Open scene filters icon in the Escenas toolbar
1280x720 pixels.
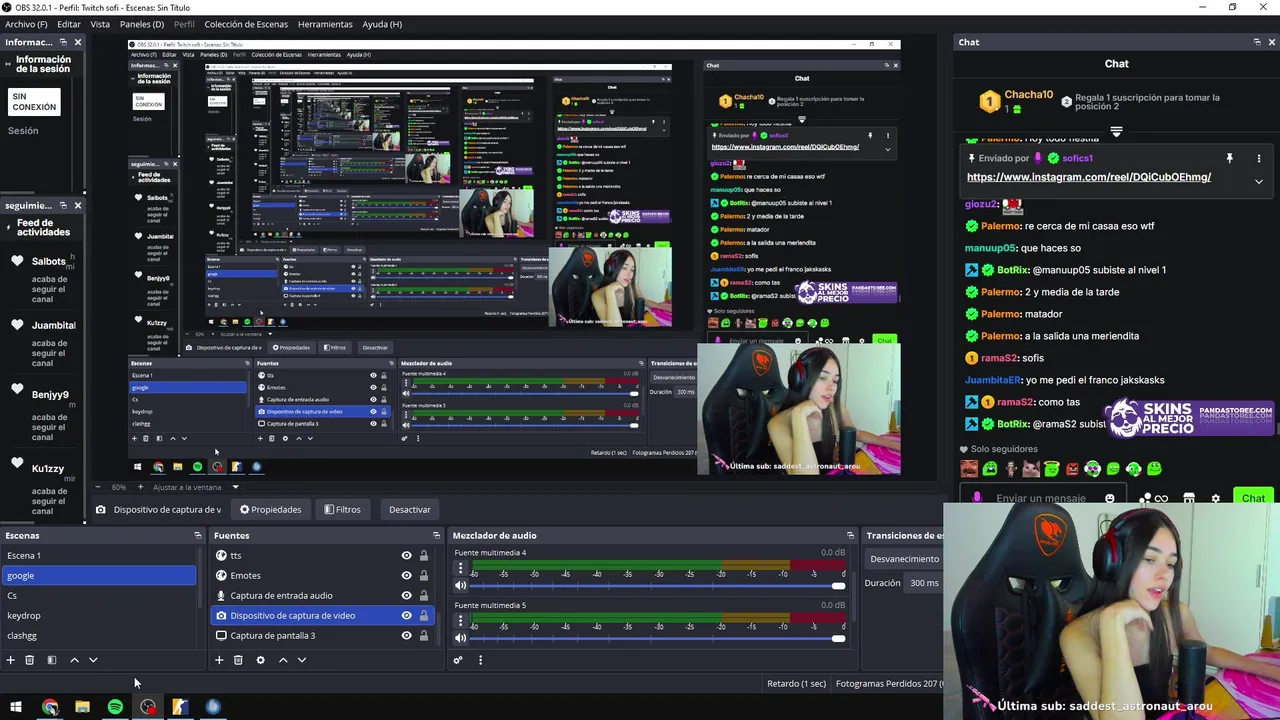pos(51,660)
